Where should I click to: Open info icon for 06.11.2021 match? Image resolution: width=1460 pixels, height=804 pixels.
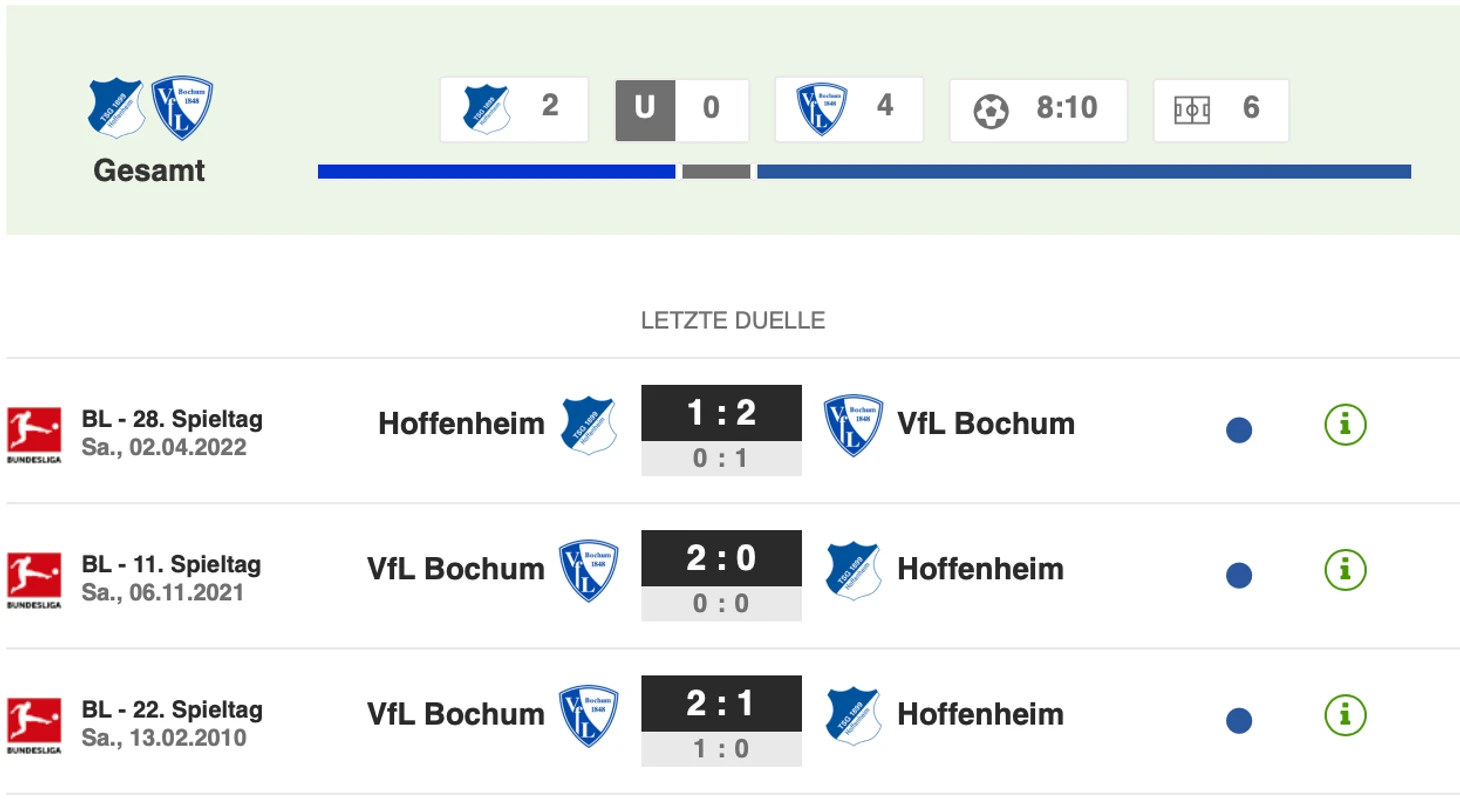1345,570
